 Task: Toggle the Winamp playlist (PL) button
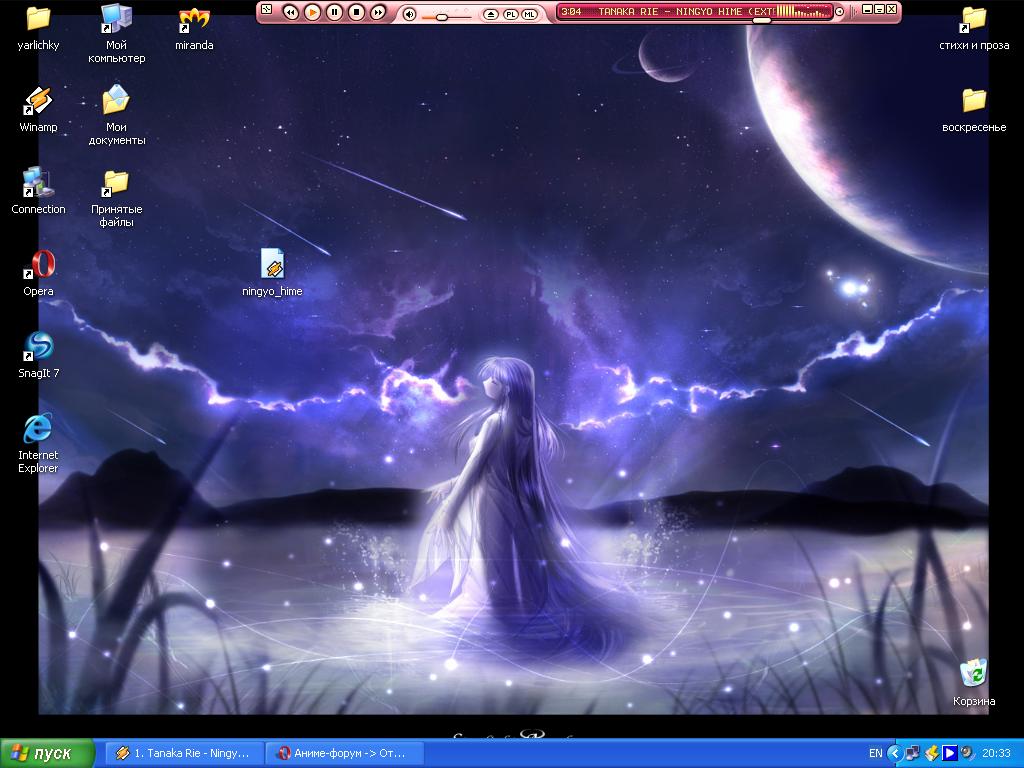(x=511, y=14)
